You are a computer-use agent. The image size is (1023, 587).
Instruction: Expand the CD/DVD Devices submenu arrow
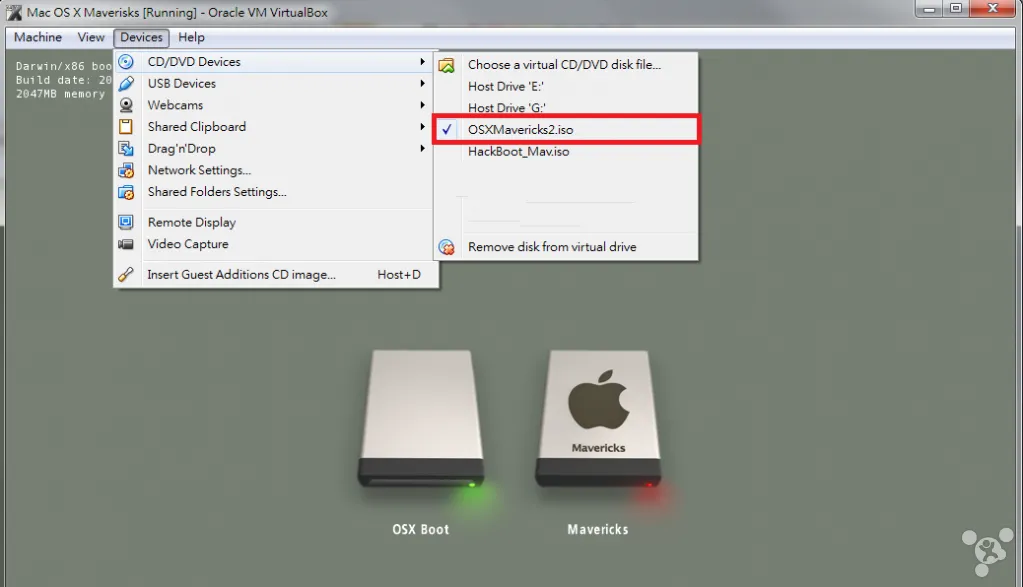(423, 62)
